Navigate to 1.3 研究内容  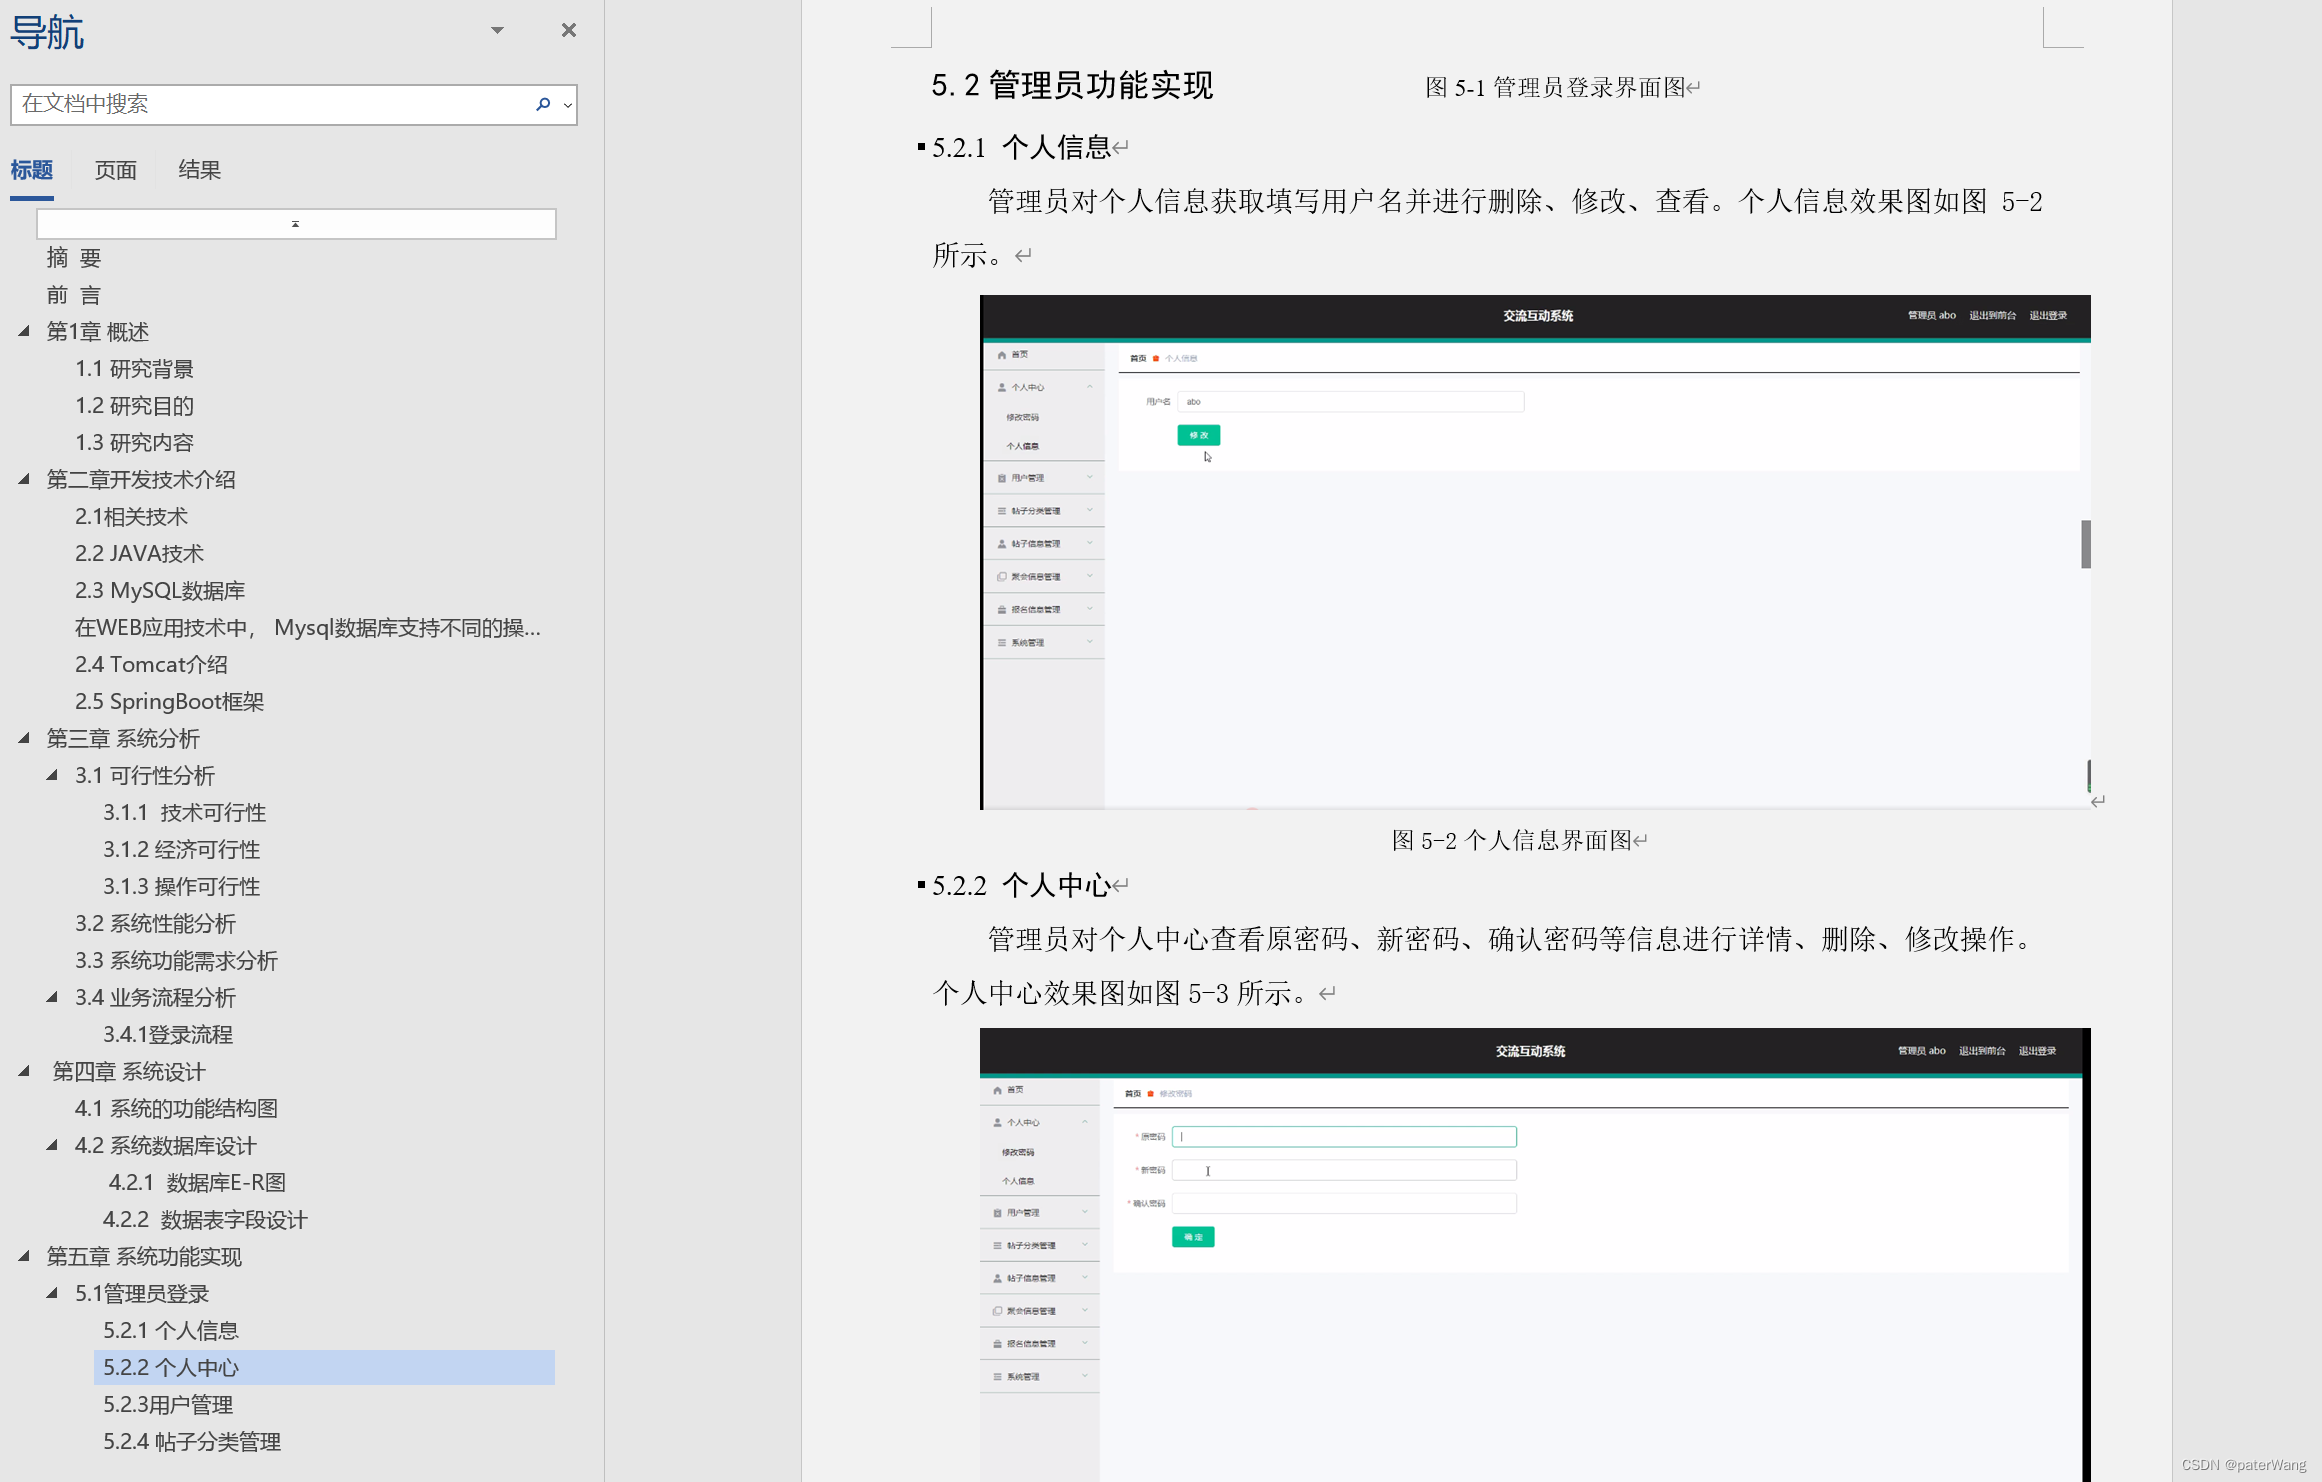pyautogui.click(x=134, y=443)
